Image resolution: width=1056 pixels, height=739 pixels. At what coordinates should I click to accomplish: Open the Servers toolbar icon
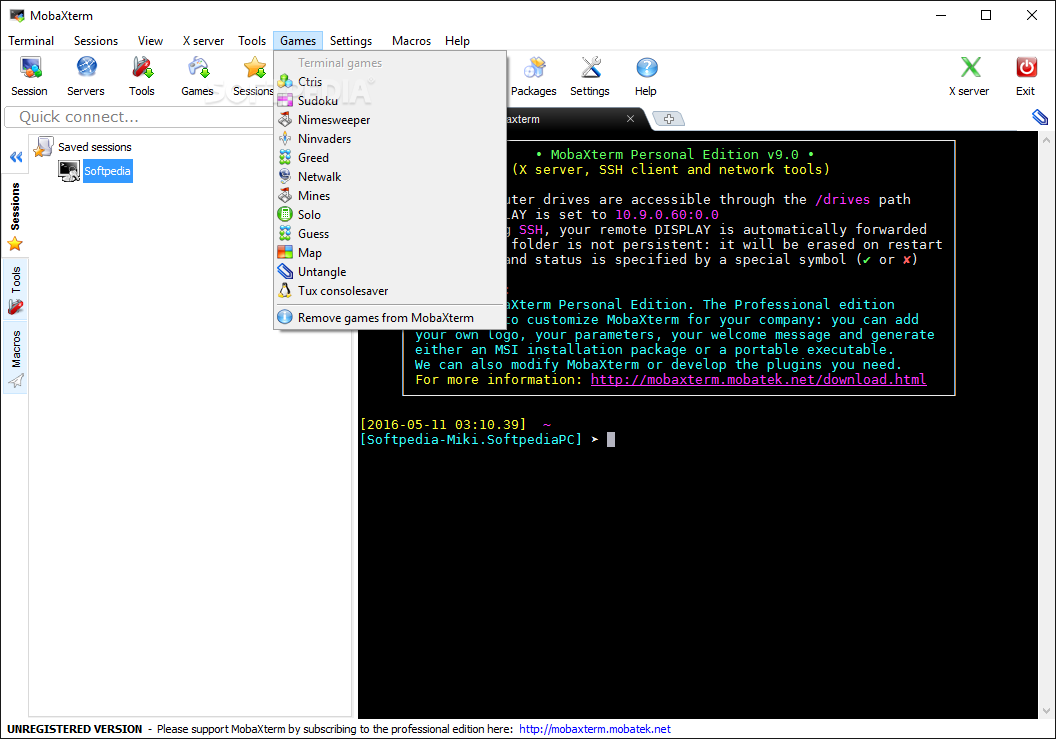(86, 68)
